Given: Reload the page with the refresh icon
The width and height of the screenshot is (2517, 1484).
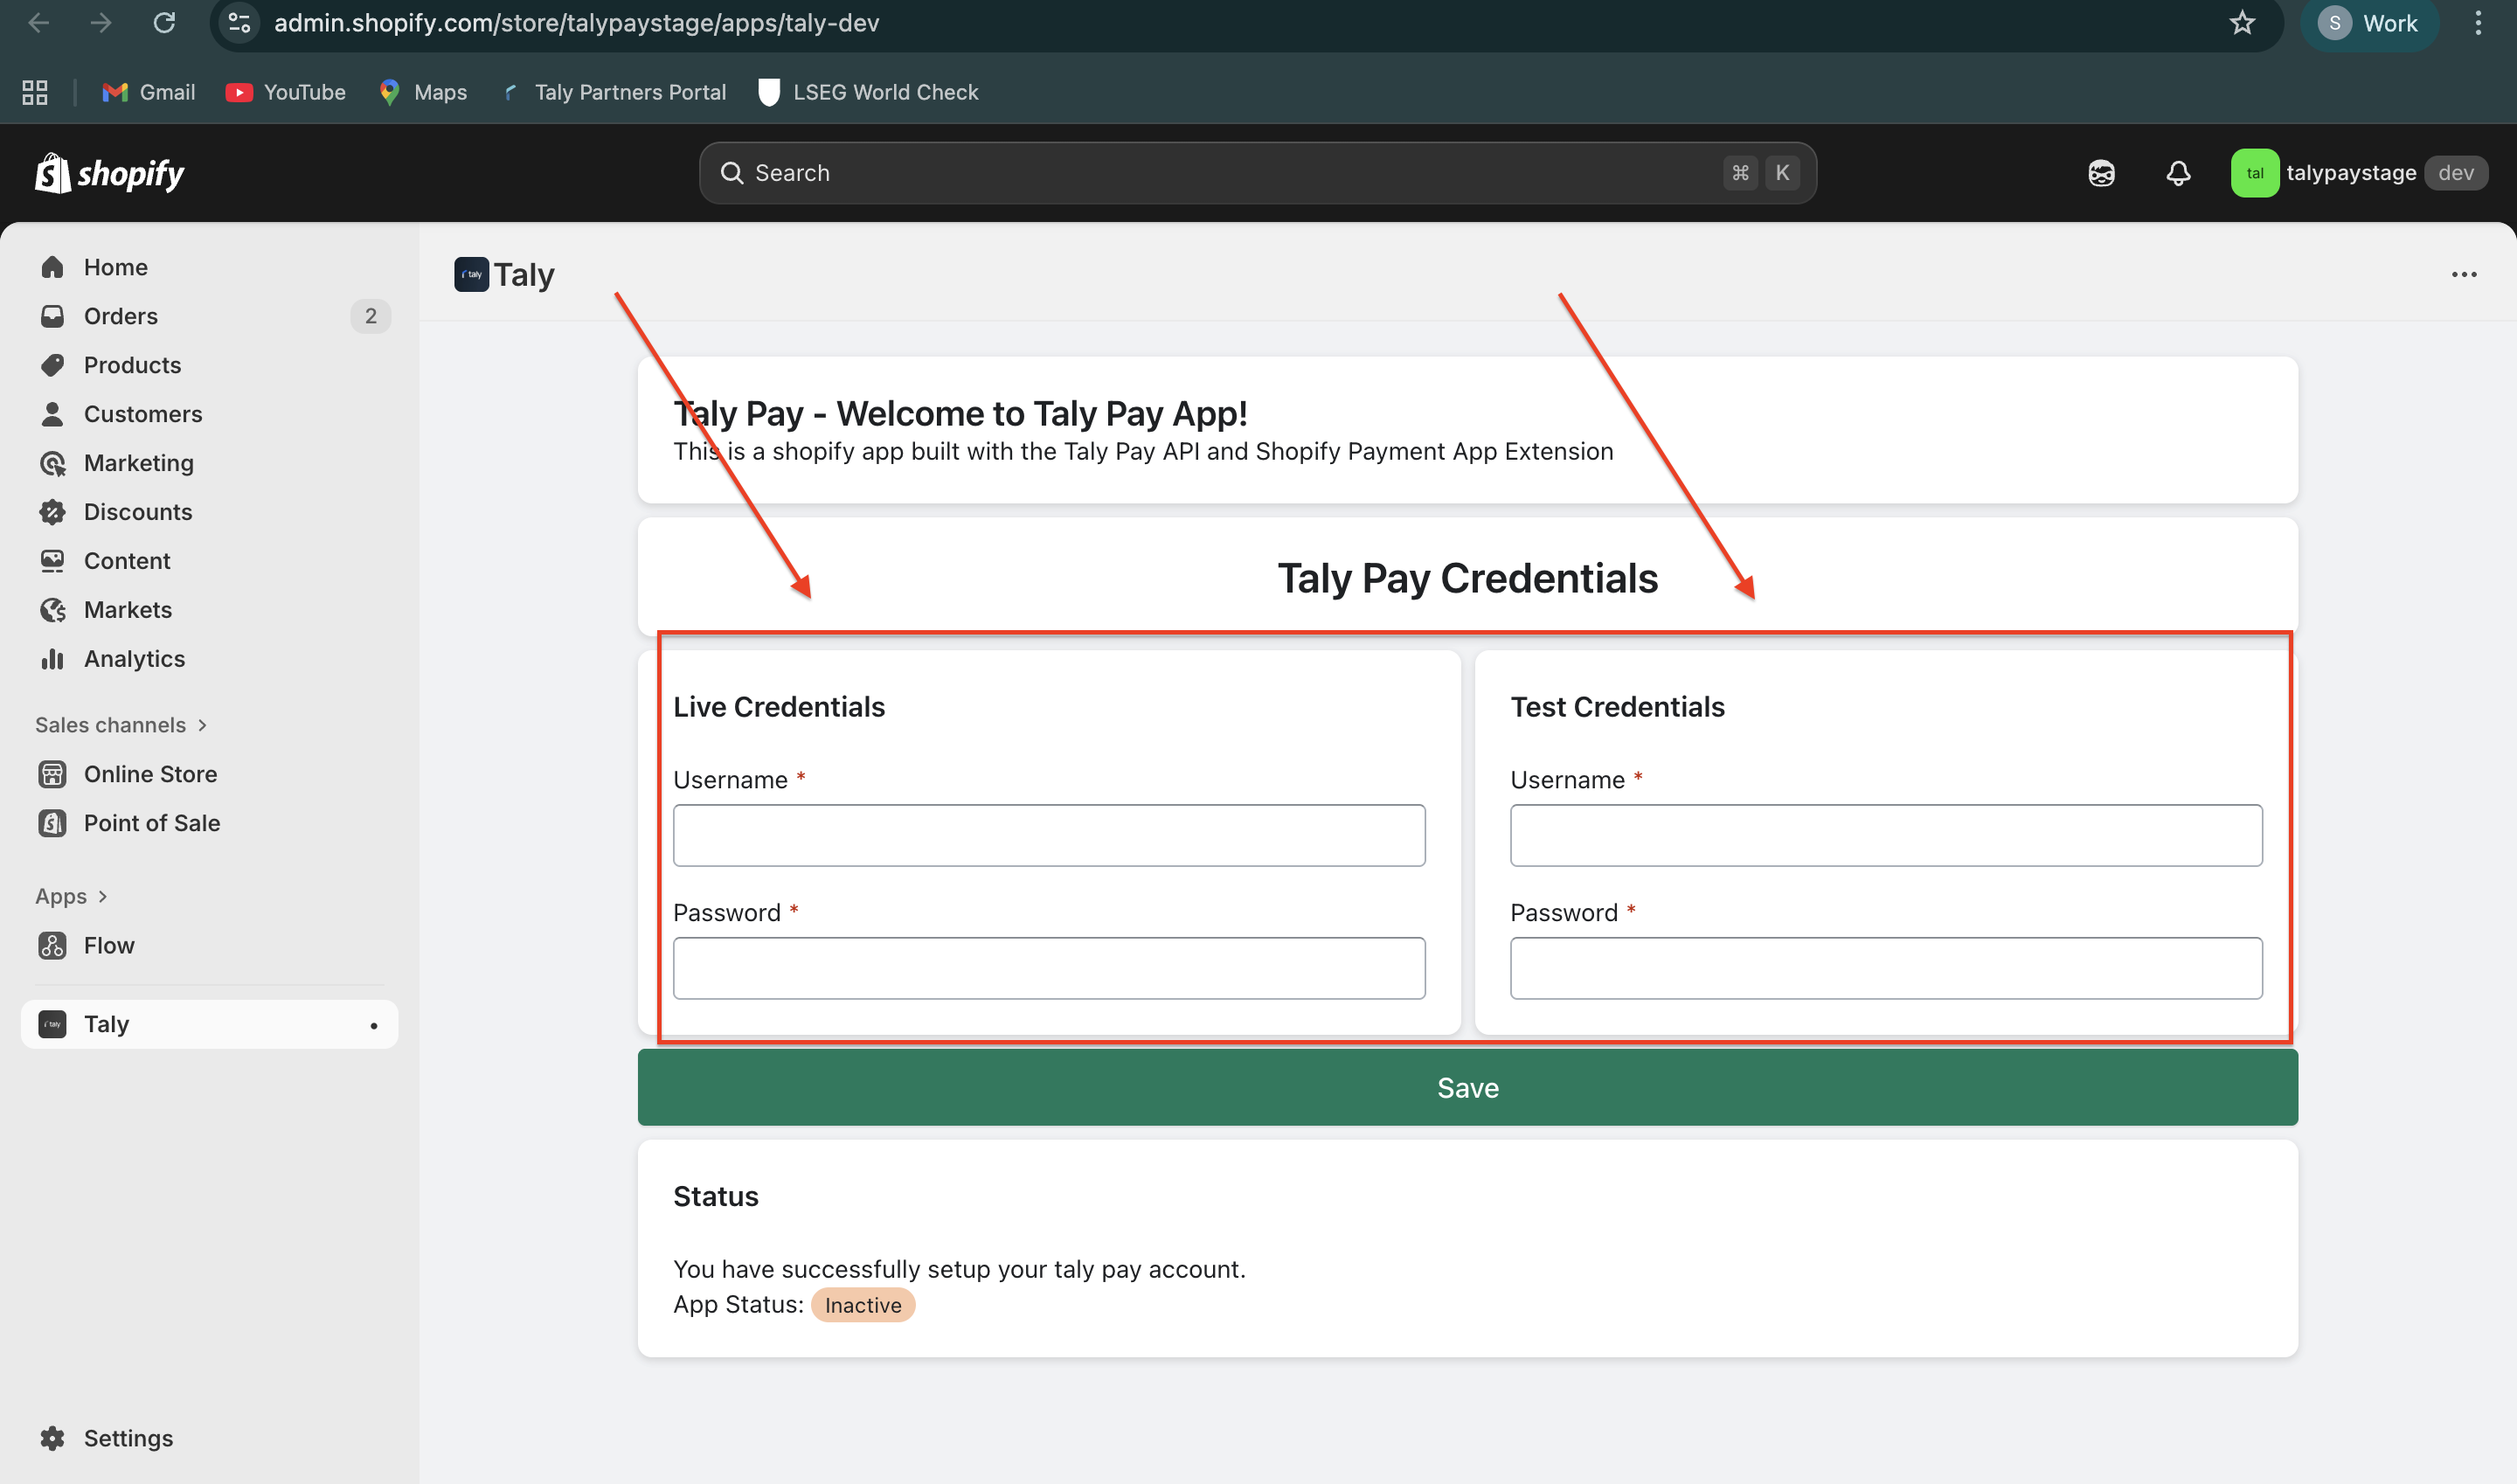Looking at the screenshot, I should click(164, 23).
